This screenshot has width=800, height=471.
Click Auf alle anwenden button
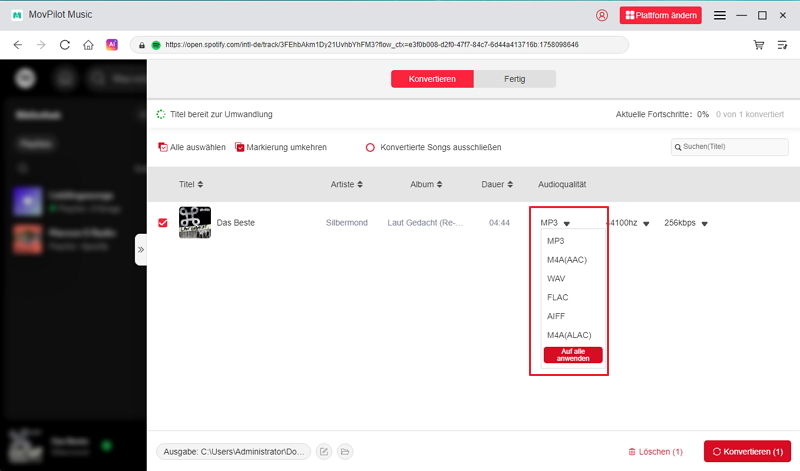click(573, 355)
